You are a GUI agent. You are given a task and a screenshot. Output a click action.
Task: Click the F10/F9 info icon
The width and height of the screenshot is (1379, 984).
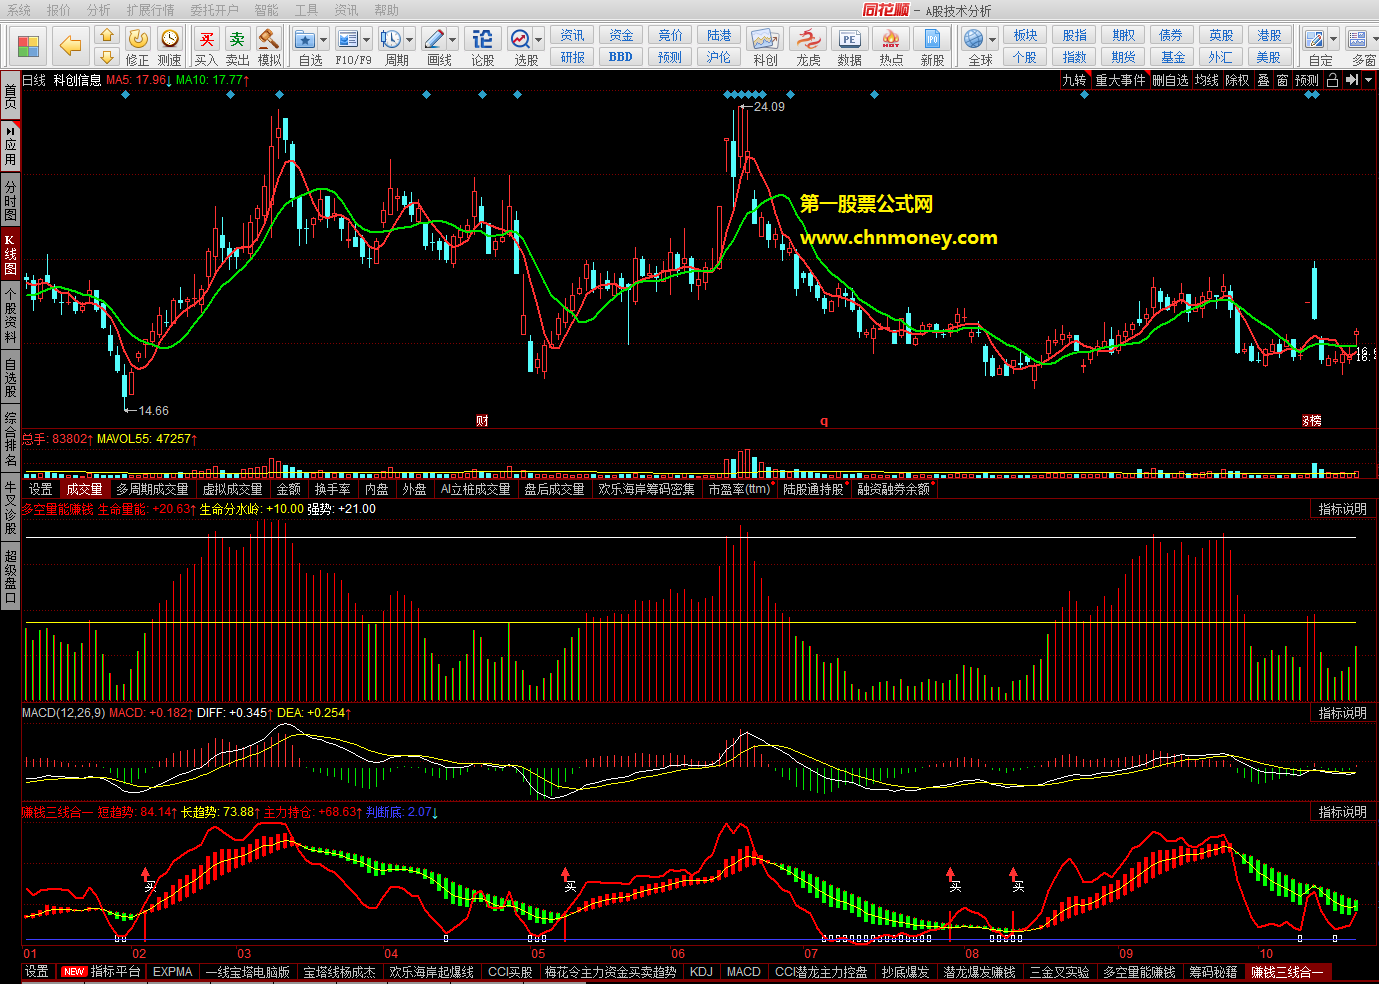point(347,39)
